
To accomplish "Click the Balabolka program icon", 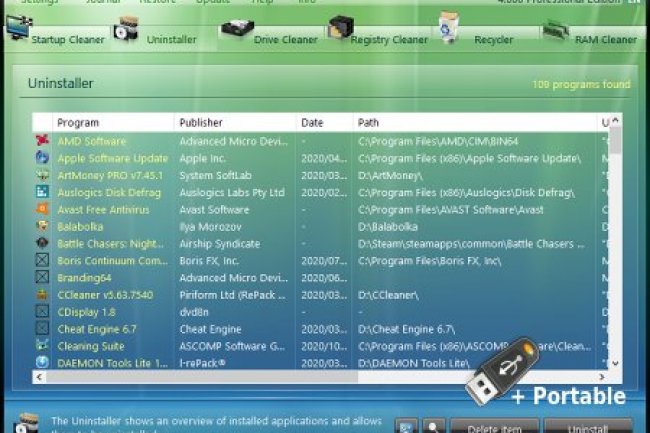I will click(x=42, y=226).
